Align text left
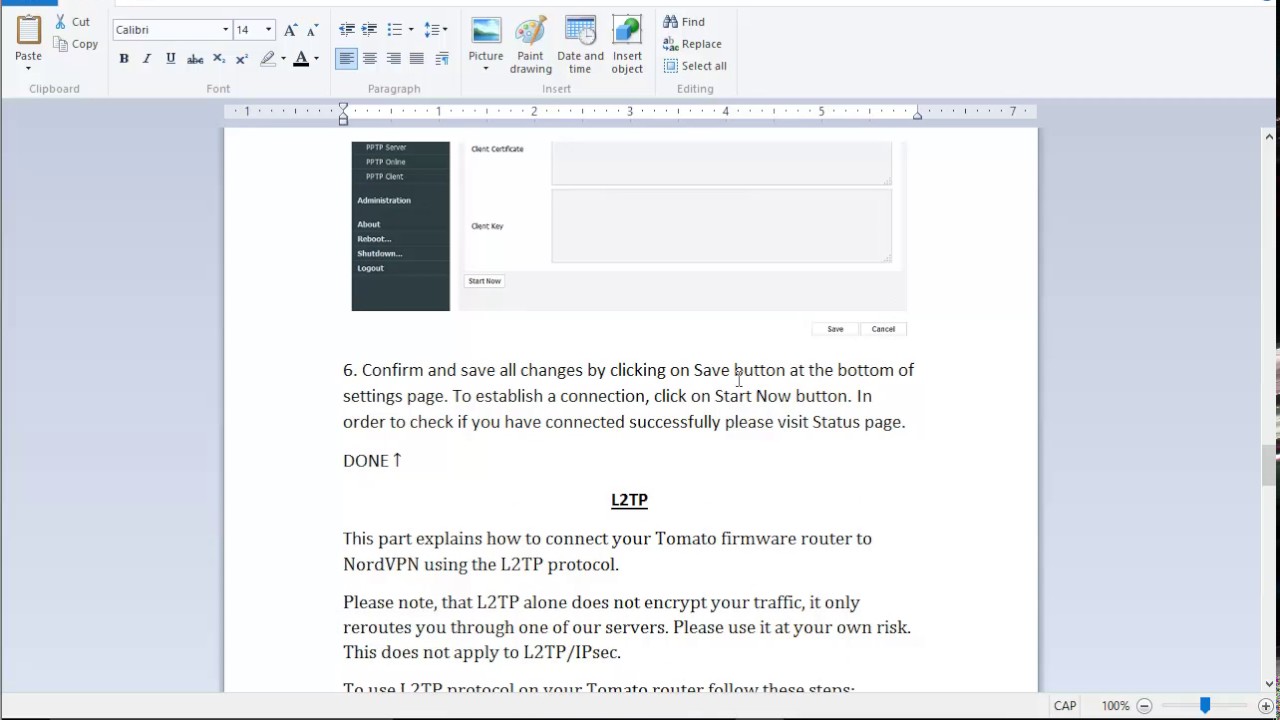This screenshot has width=1280, height=720. pyautogui.click(x=346, y=59)
